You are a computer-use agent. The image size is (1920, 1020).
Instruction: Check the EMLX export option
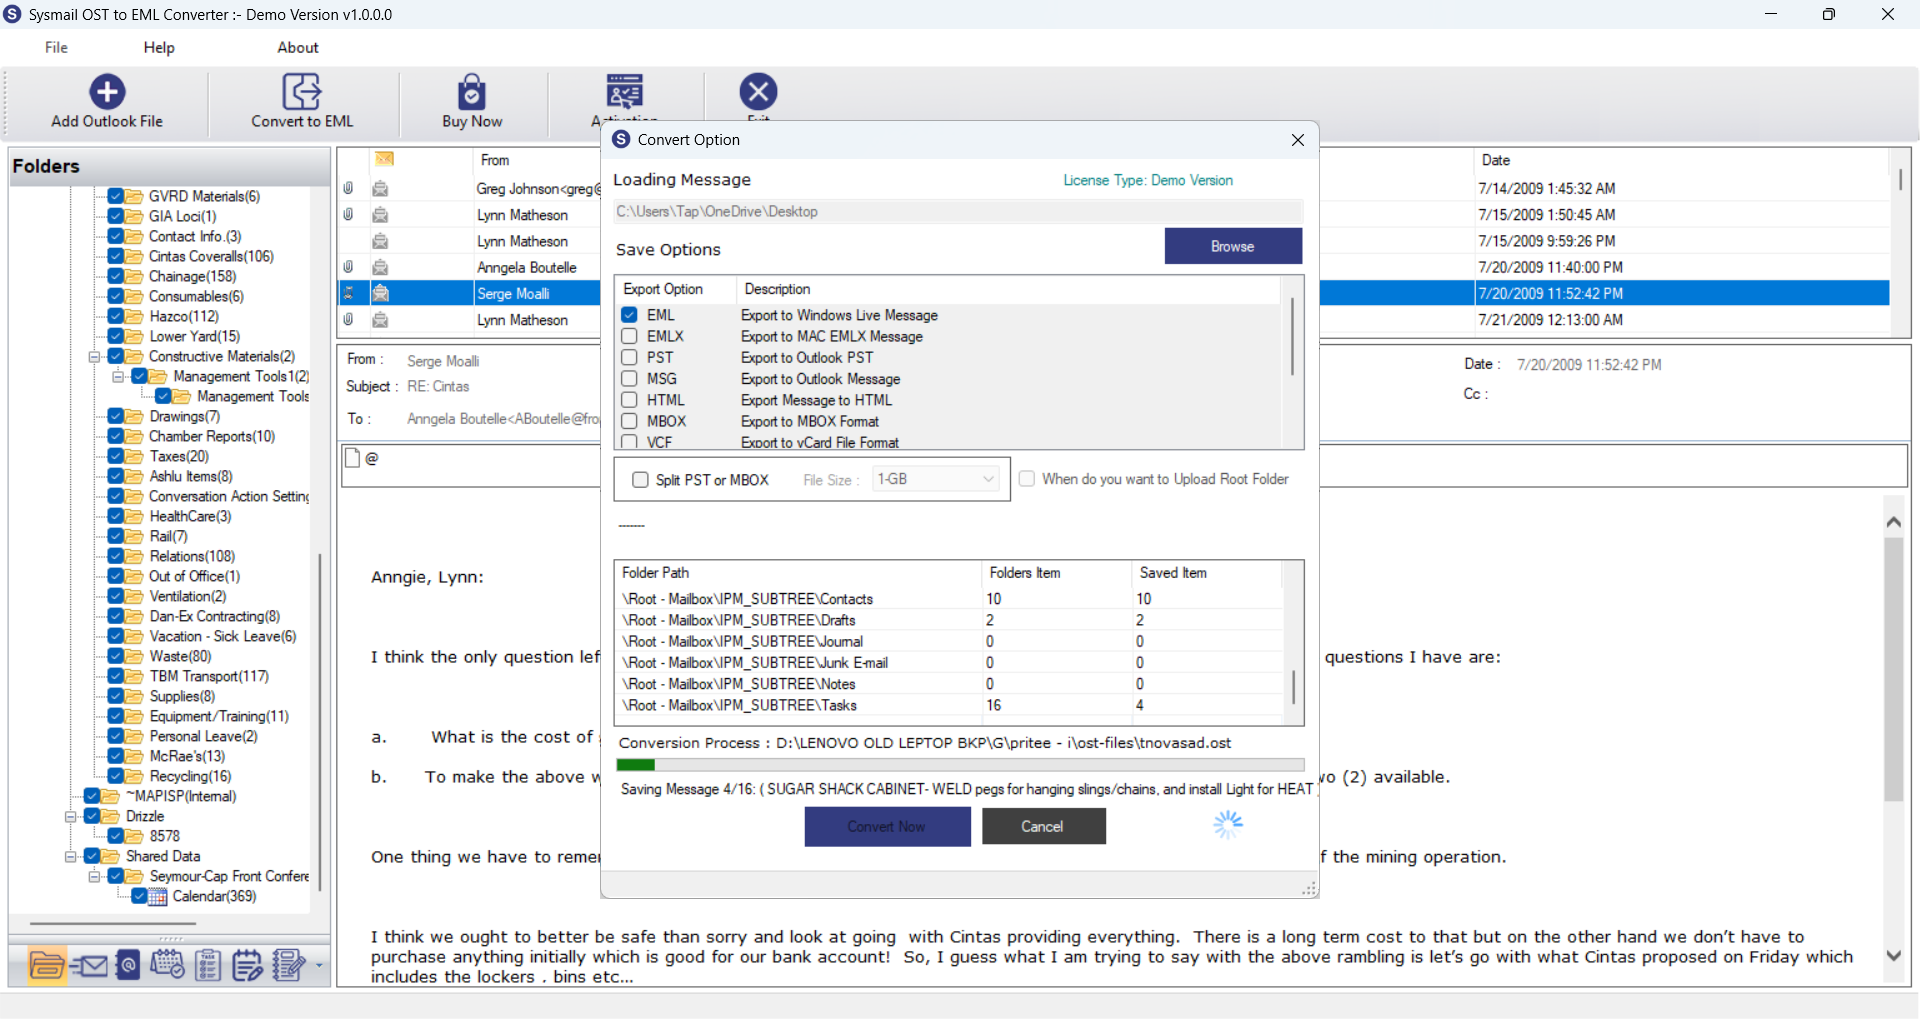coord(630,336)
